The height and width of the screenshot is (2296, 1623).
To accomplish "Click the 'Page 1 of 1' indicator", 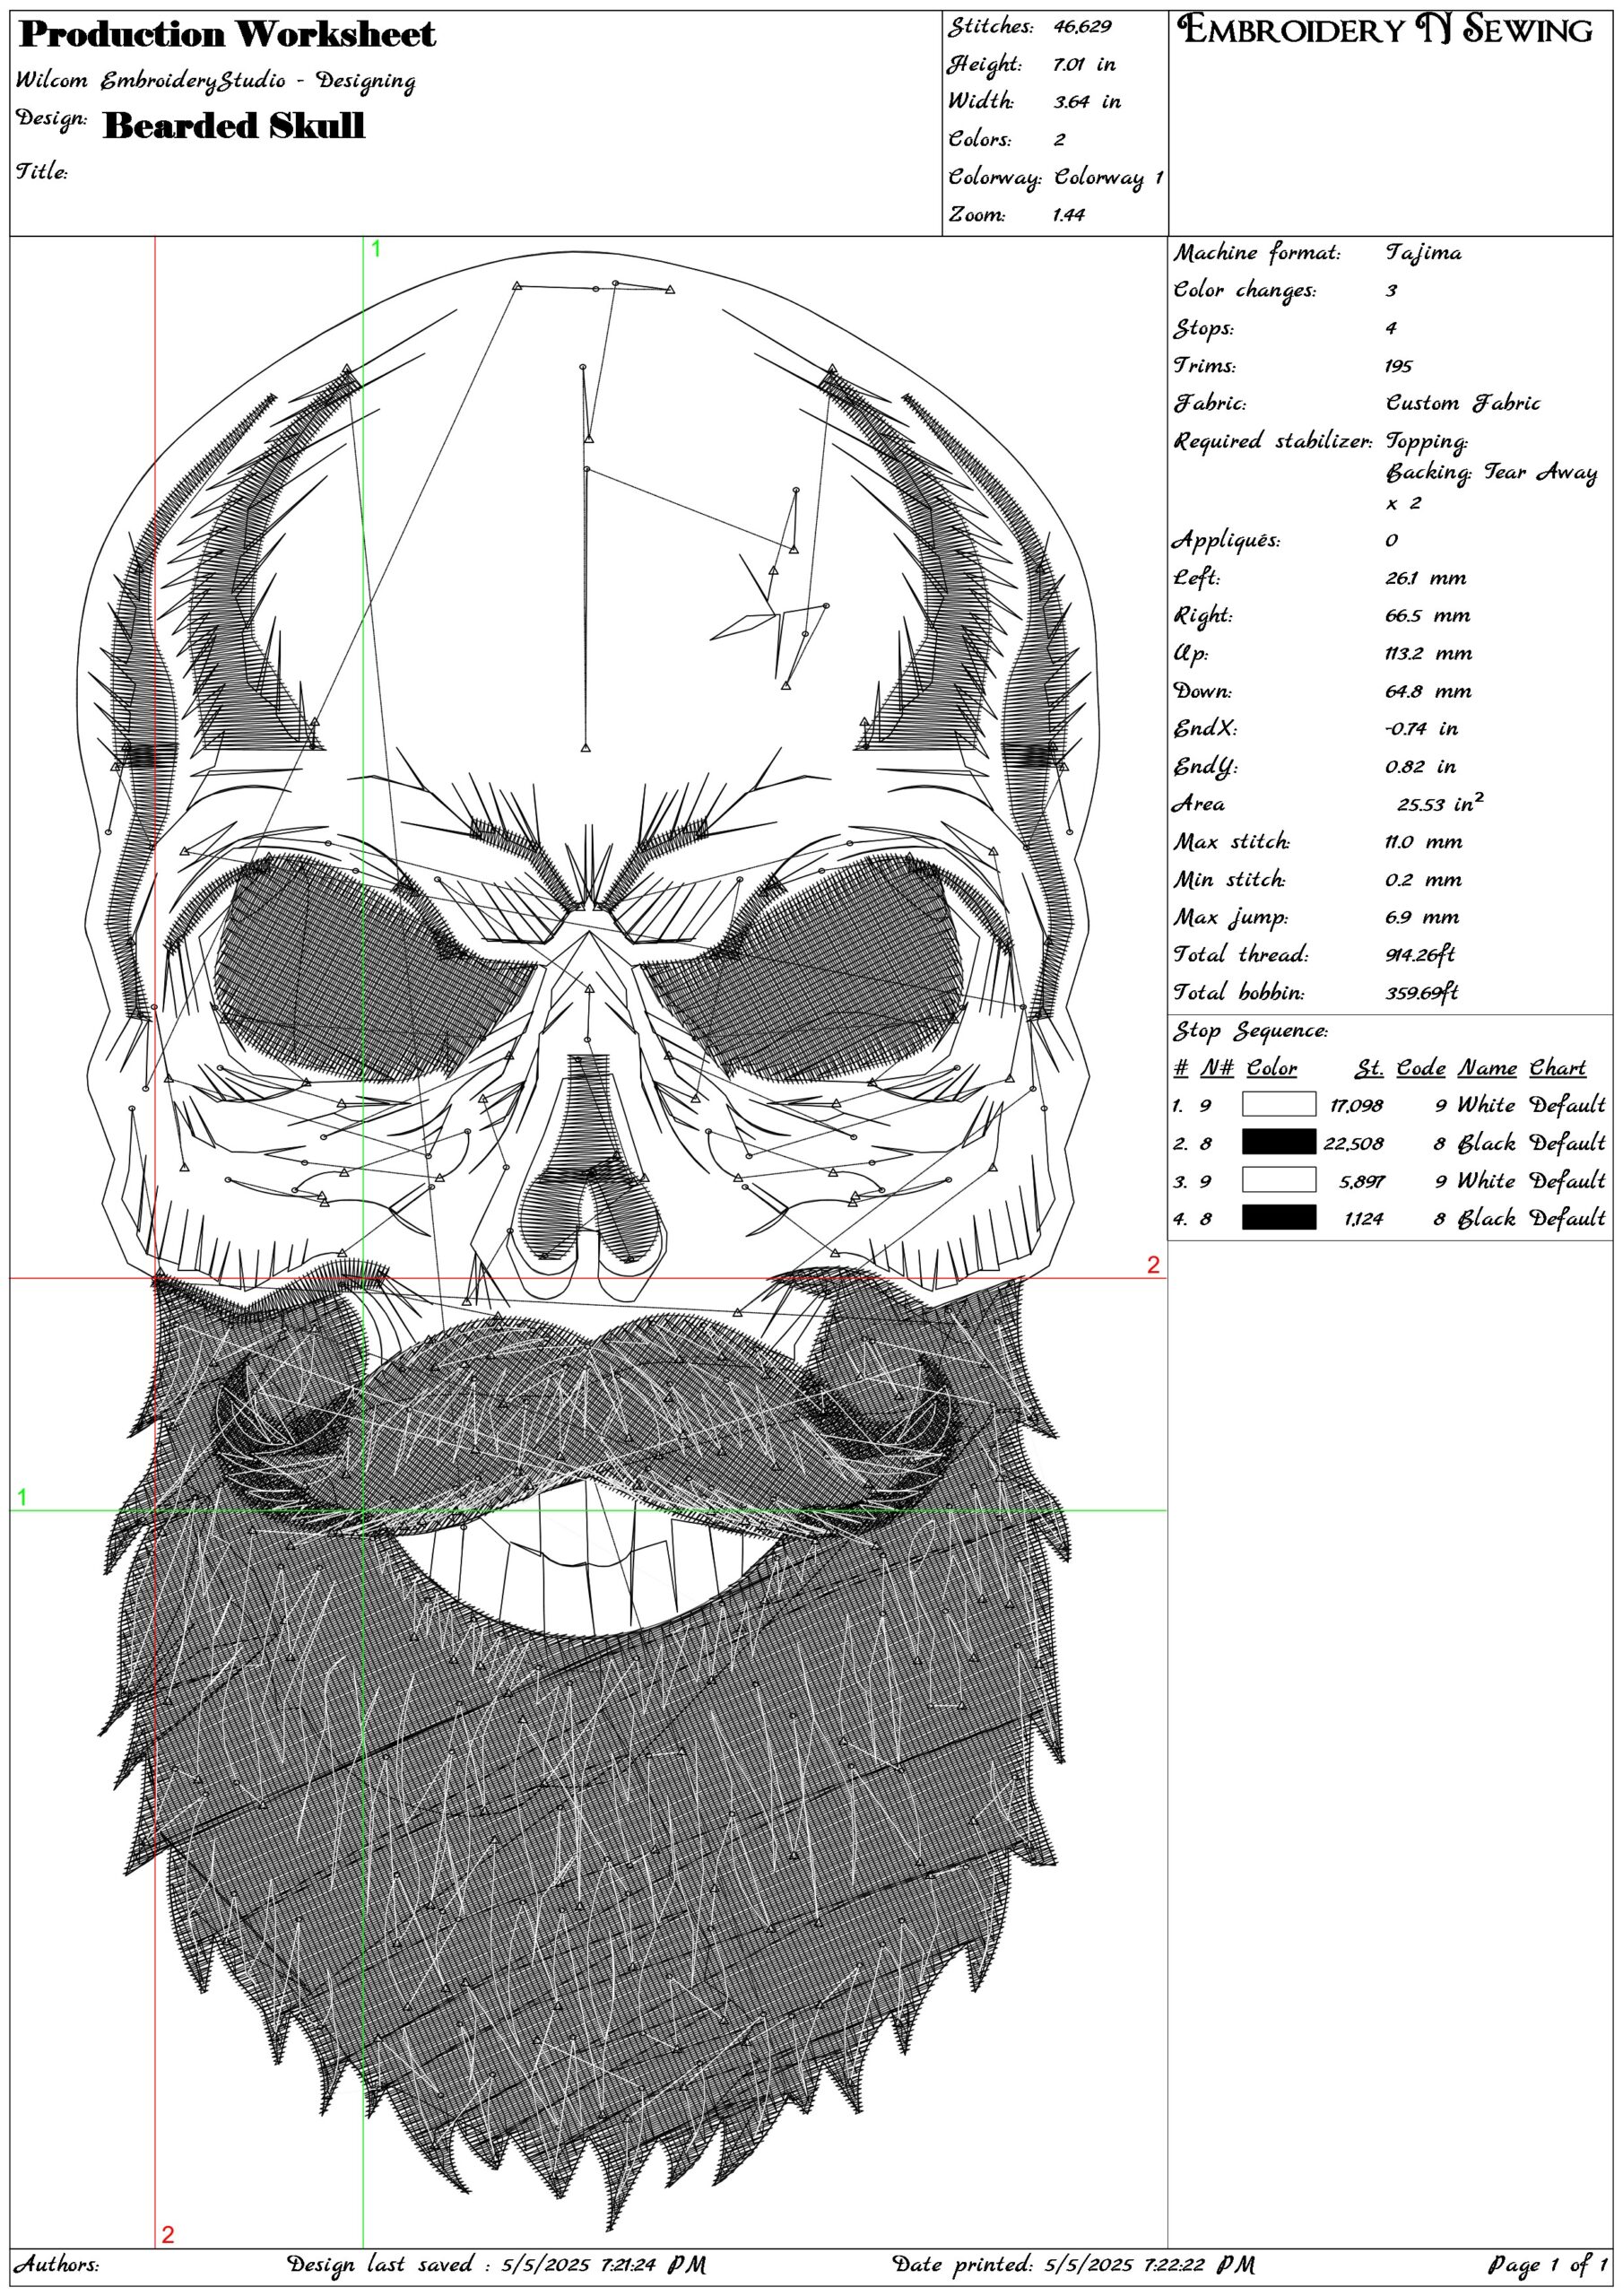I will click(1547, 2265).
